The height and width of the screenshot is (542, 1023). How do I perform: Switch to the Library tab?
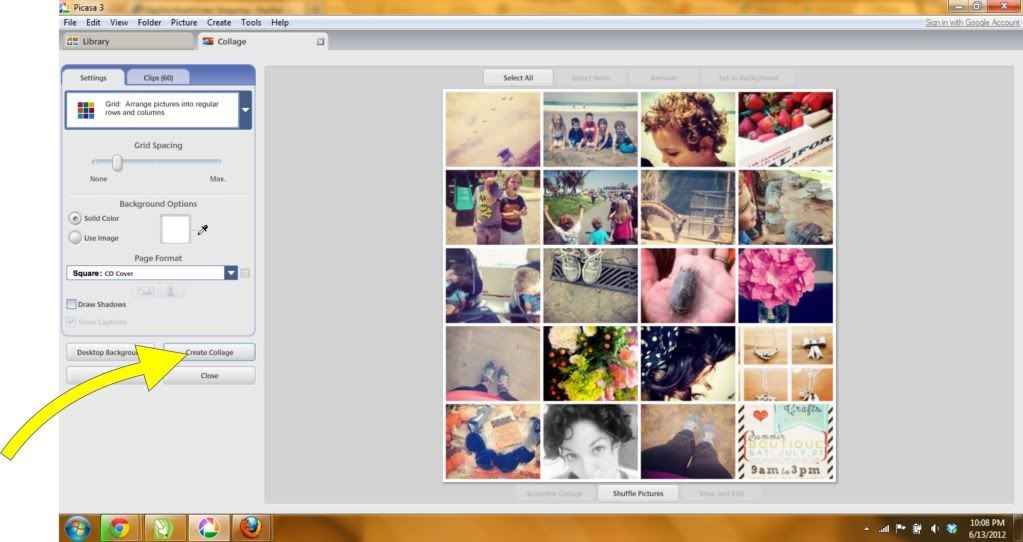pos(129,41)
